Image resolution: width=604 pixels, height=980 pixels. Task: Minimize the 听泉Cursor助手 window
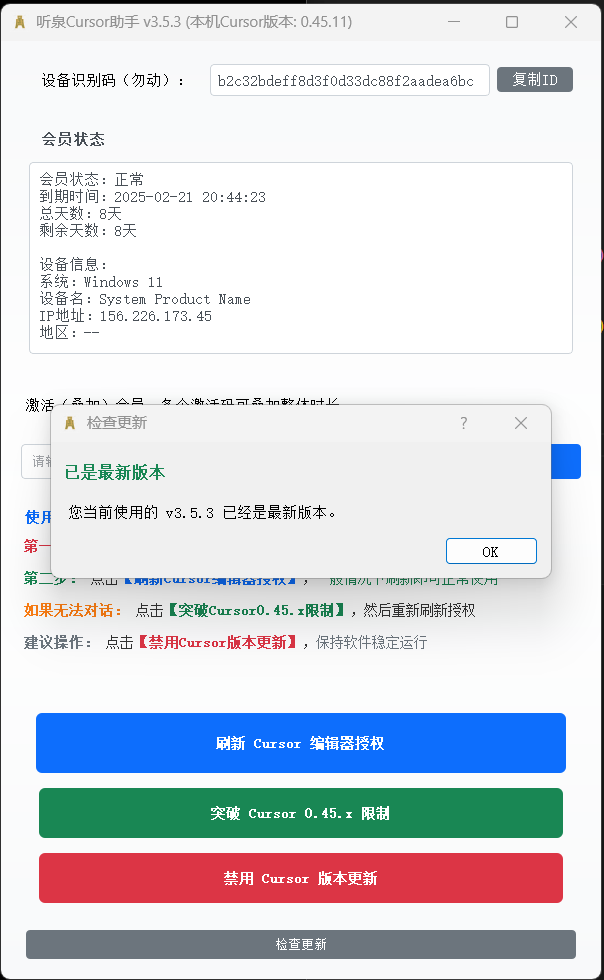454,22
